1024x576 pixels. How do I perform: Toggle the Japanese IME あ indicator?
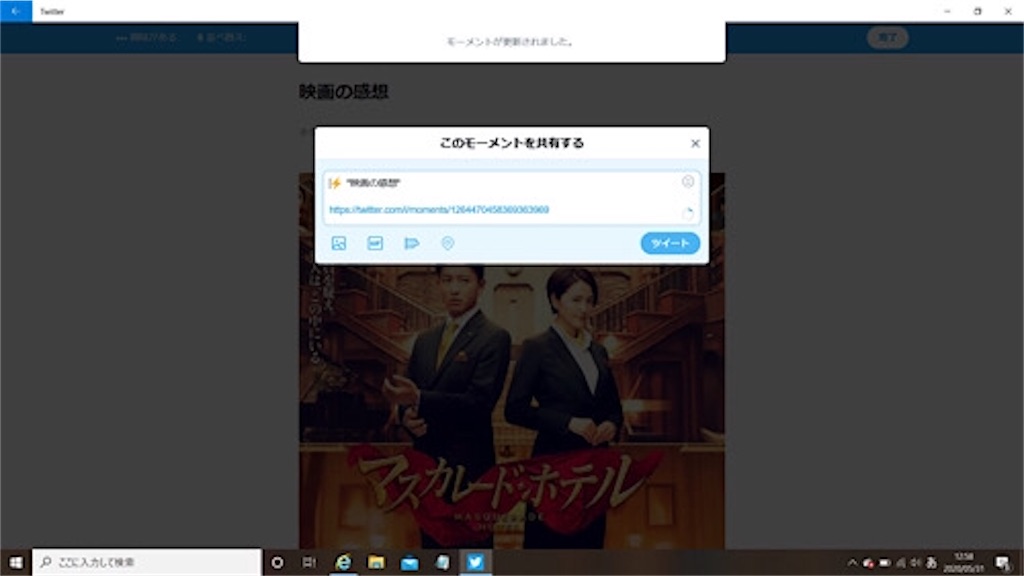(x=931, y=562)
